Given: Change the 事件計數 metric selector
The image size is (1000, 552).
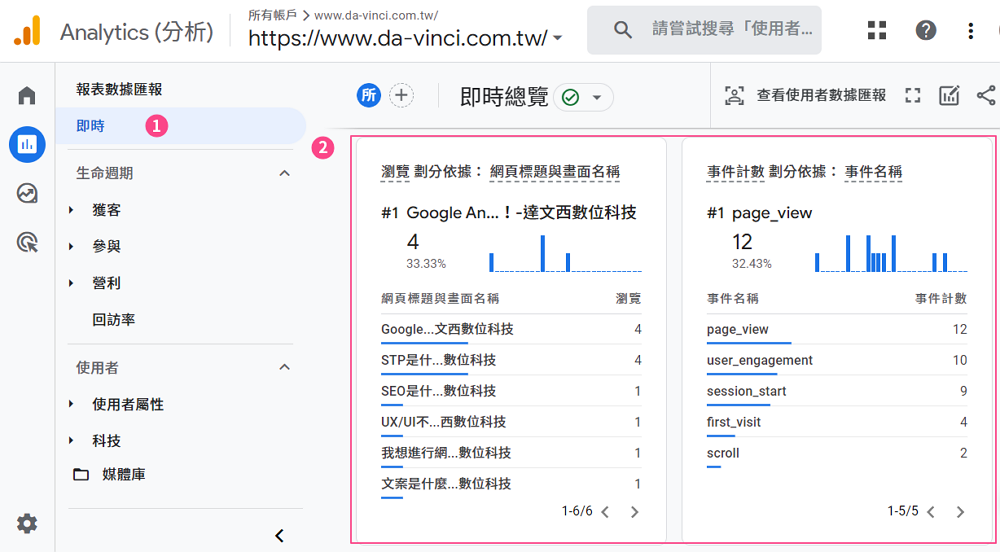Looking at the screenshot, I should click(735, 171).
